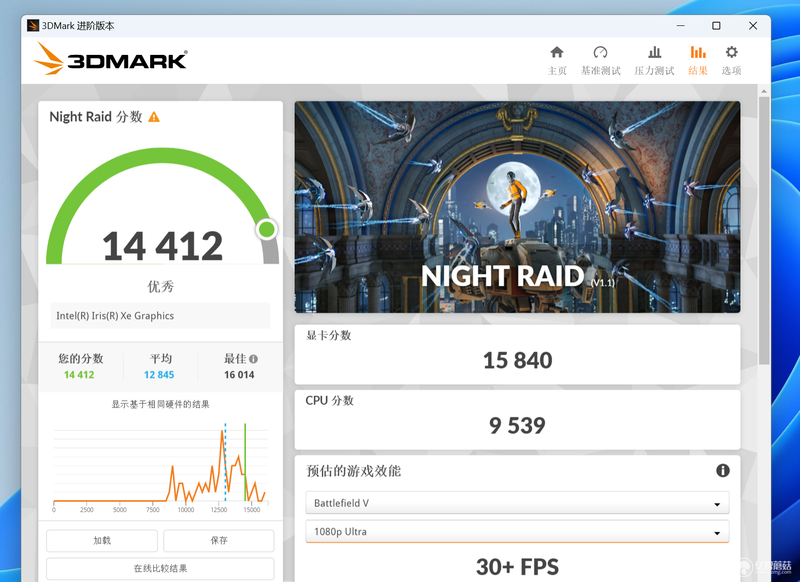Switch to Benchmarks tab (基准测试)

601,60
